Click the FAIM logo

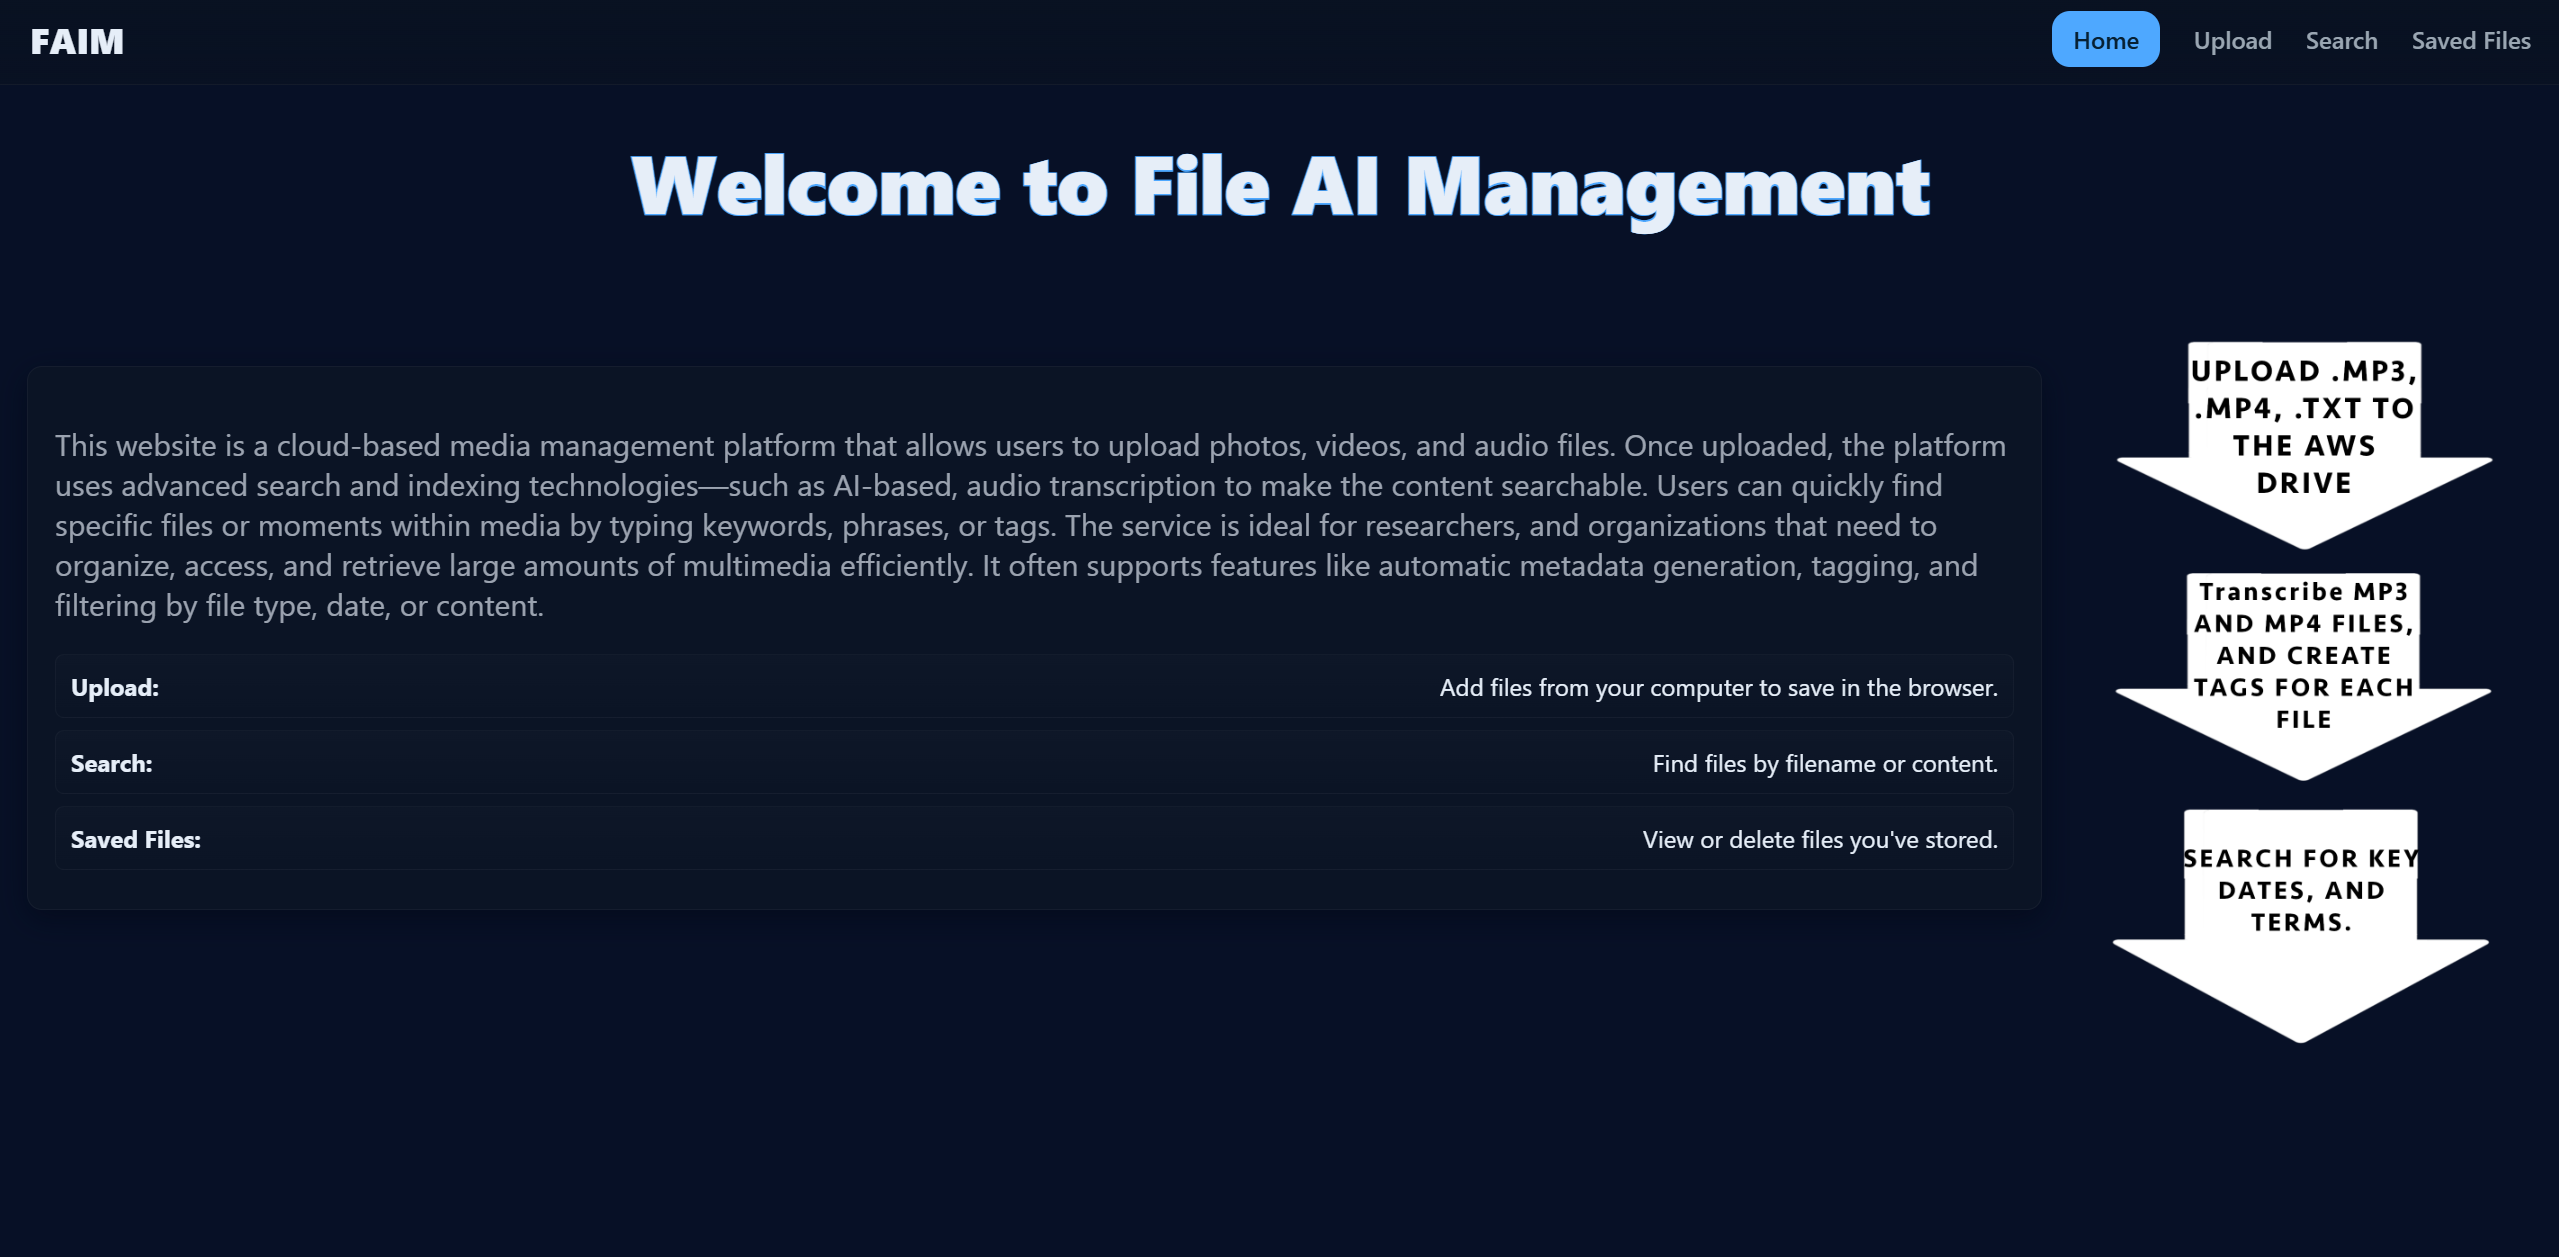click(x=77, y=41)
